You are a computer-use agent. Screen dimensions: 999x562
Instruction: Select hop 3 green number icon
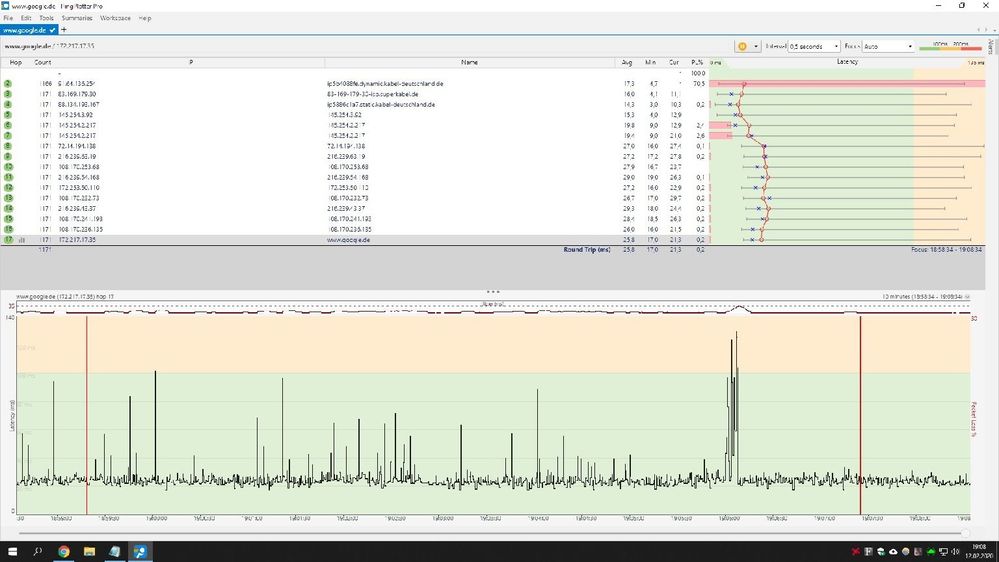point(8,94)
